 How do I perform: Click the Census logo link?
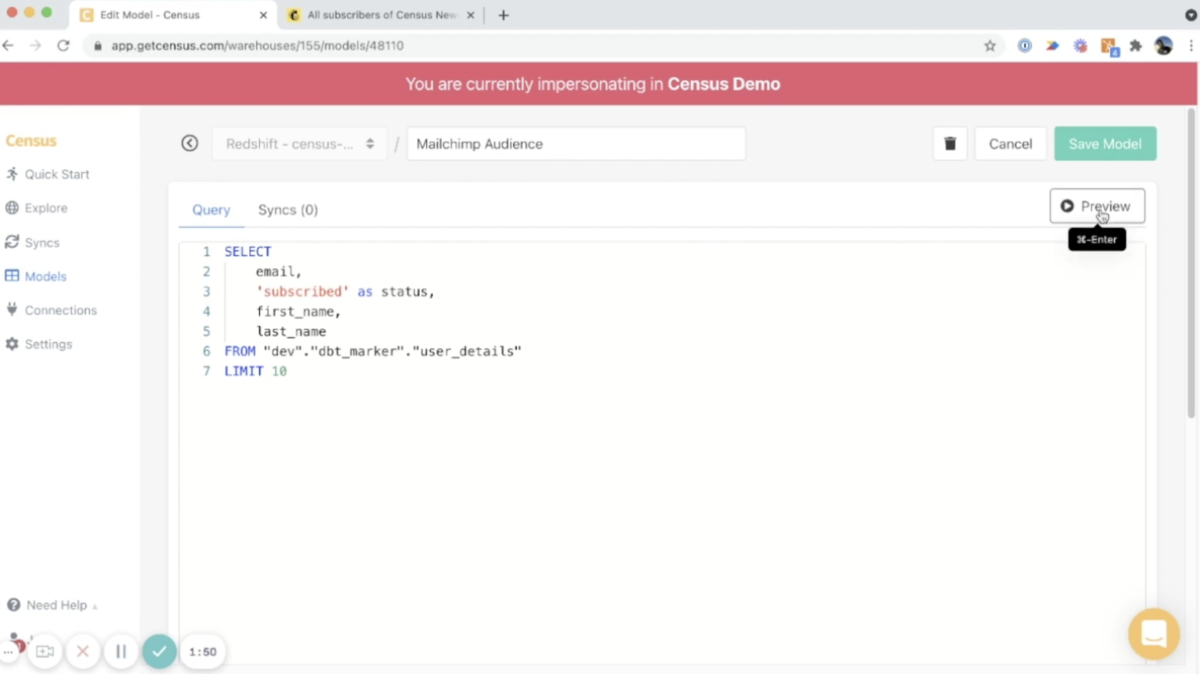pyautogui.click(x=31, y=141)
